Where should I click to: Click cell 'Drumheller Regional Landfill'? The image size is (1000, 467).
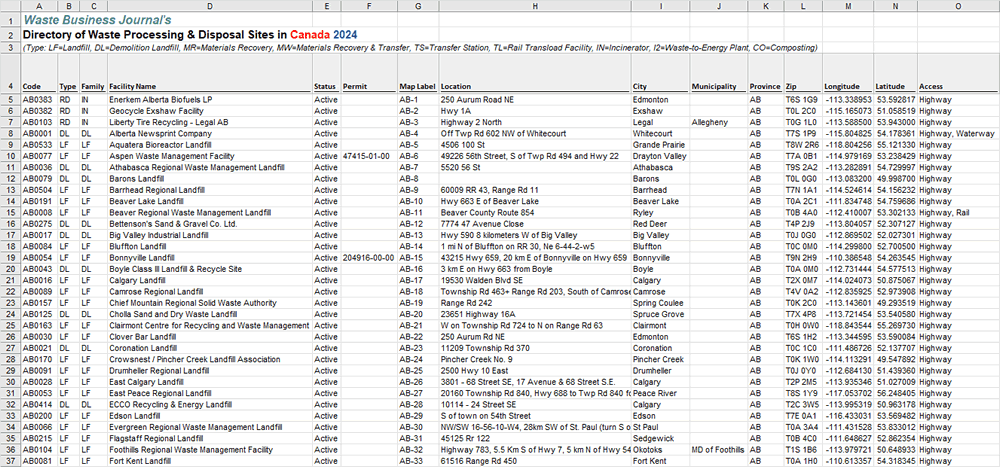coord(210,371)
